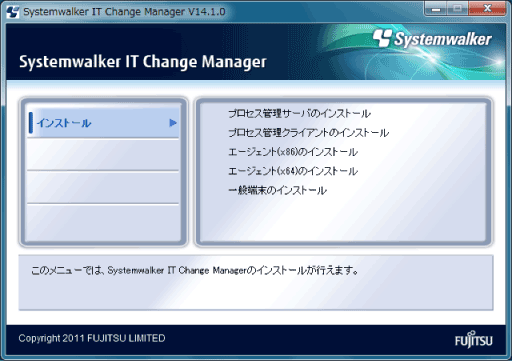Minimize the installer window
512x361 pixels.
tap(435, 9)
